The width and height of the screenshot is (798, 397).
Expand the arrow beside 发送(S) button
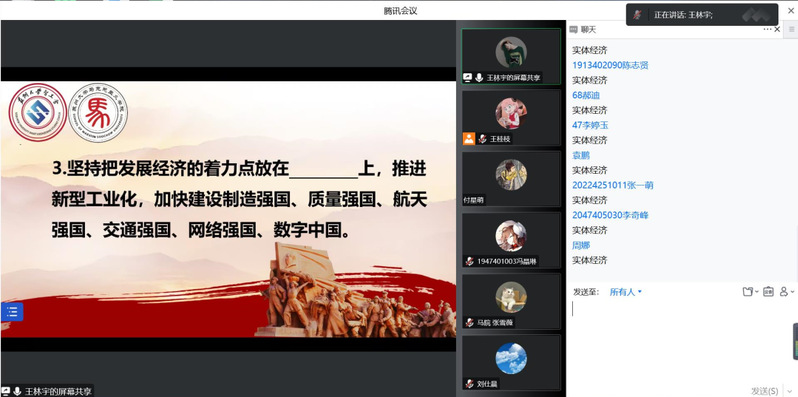pyautogui.click(x=789, y=391)
